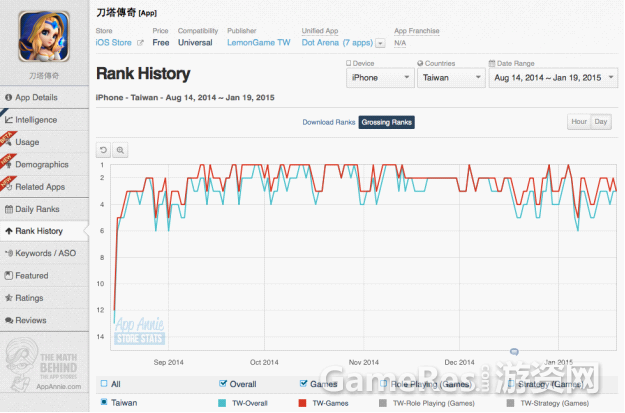Viewport: 625px width, 413px height.
Task: Open Demographics section
Action: 44,164
